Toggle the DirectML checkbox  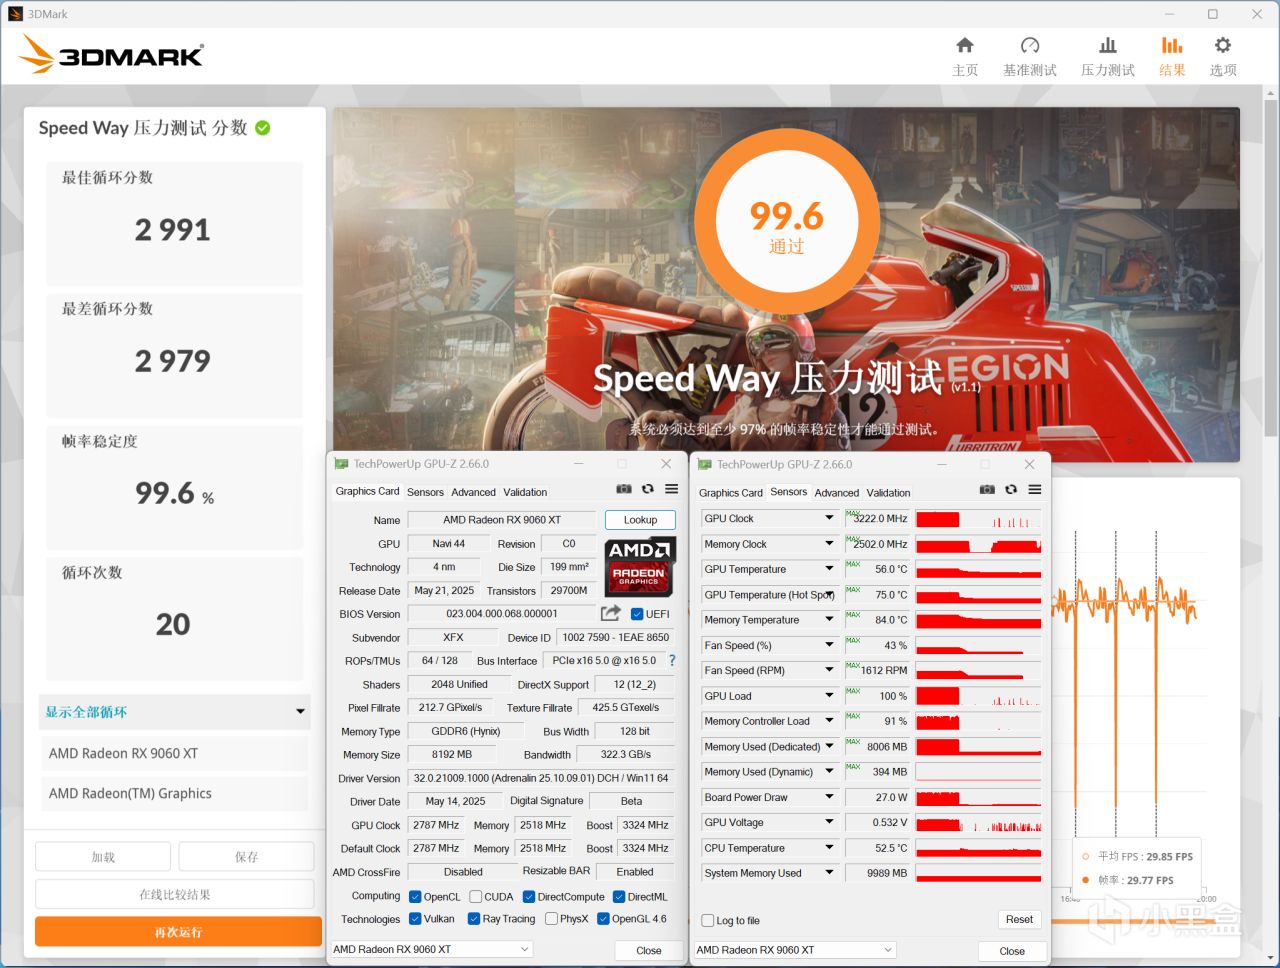pos(619,897)
